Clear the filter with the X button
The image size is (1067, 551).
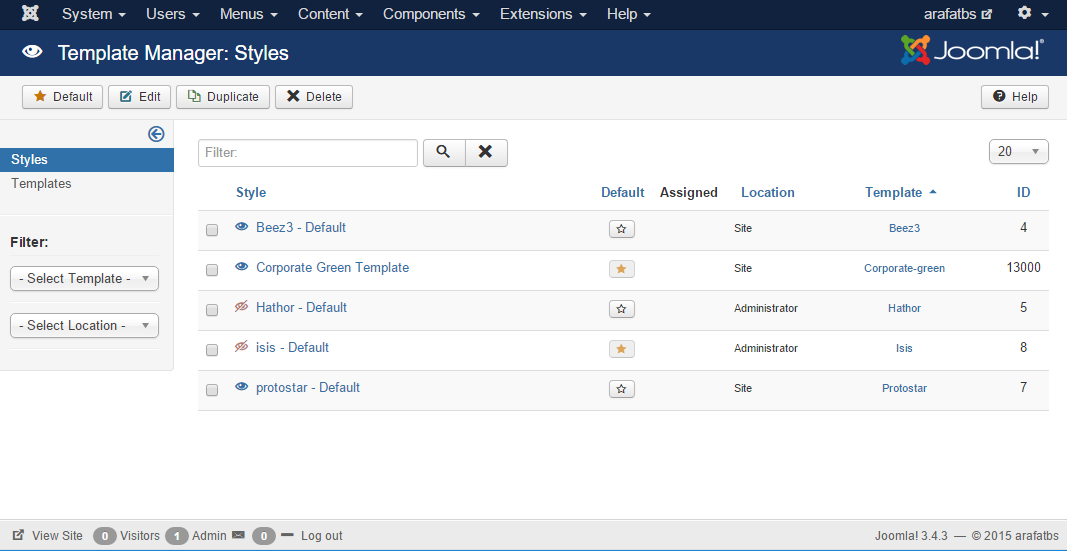point(486,152)
